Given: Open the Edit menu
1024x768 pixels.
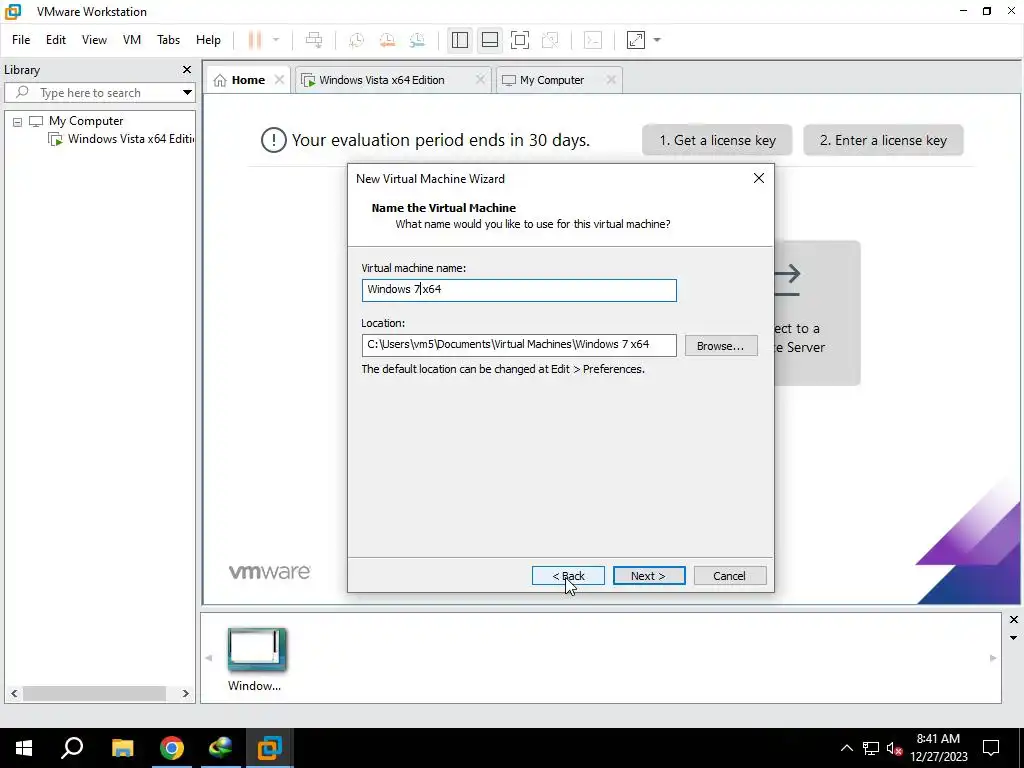Looking at the screenshot, I should point(56,40).
